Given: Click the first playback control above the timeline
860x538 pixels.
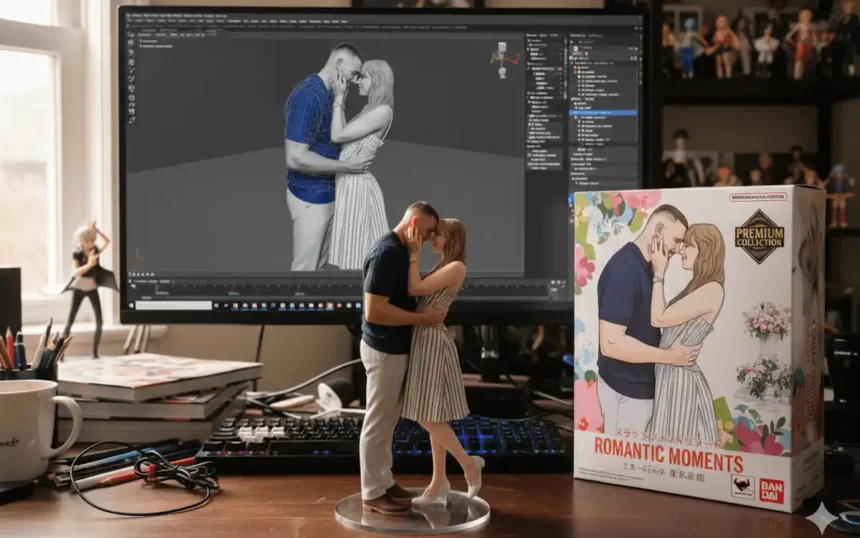Looking at the screenshot, I should tap(131, 274).
